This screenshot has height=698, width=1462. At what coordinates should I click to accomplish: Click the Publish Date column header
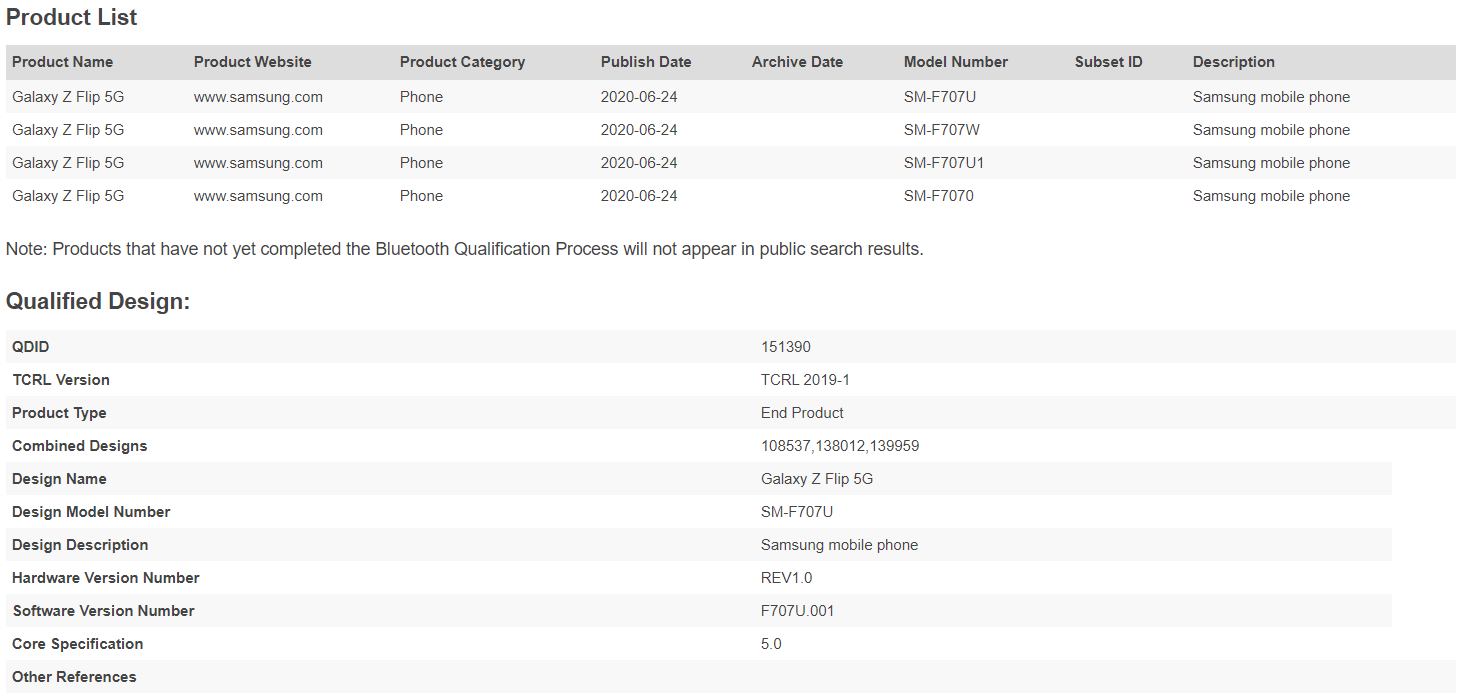coord(645,62)
